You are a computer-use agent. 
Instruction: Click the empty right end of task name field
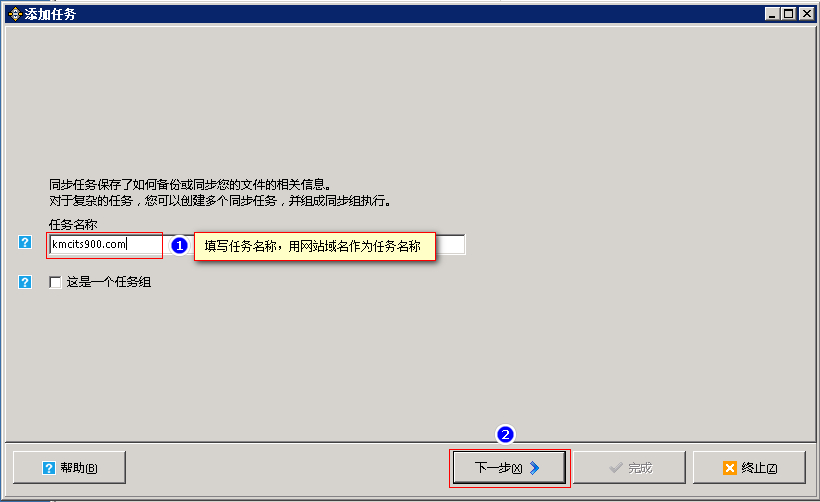(450, 245)
